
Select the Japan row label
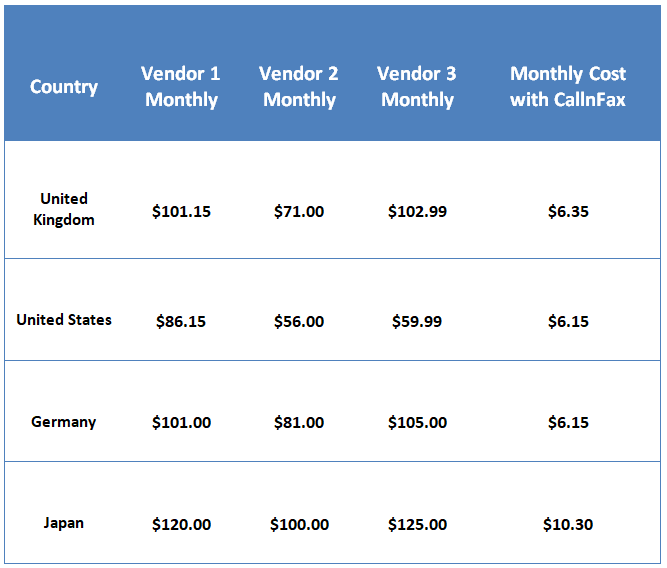click(64, 523)
